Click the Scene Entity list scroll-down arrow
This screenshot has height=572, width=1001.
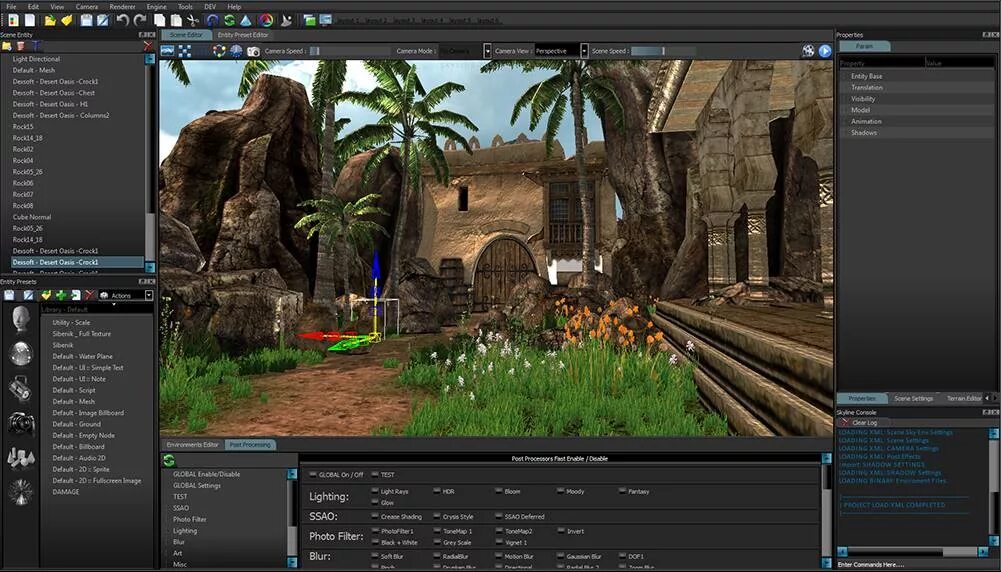(x=150, y=267)
